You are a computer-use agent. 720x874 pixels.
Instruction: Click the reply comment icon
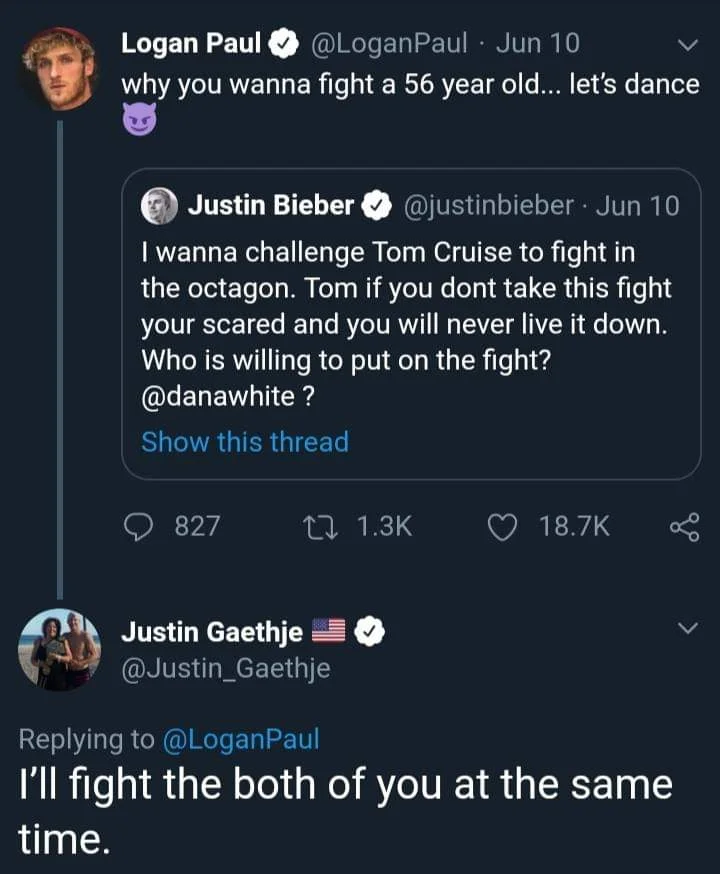(x=139, y=526)
